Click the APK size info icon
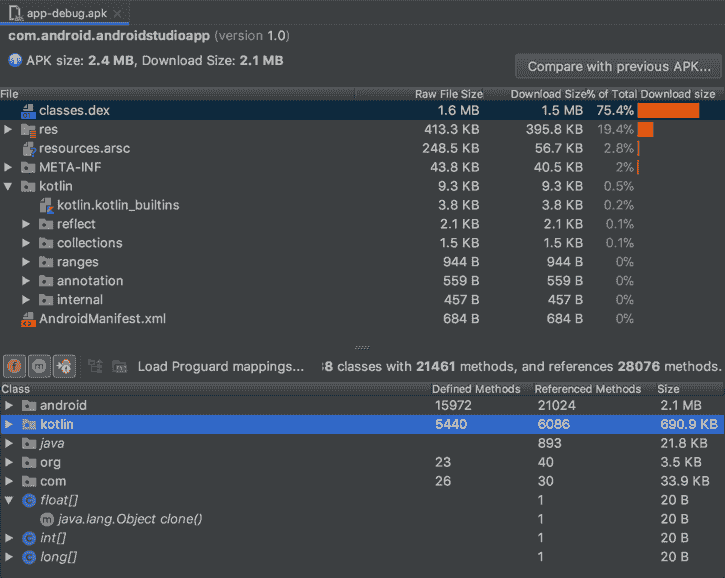725x578 pixels. coord(15,61)
